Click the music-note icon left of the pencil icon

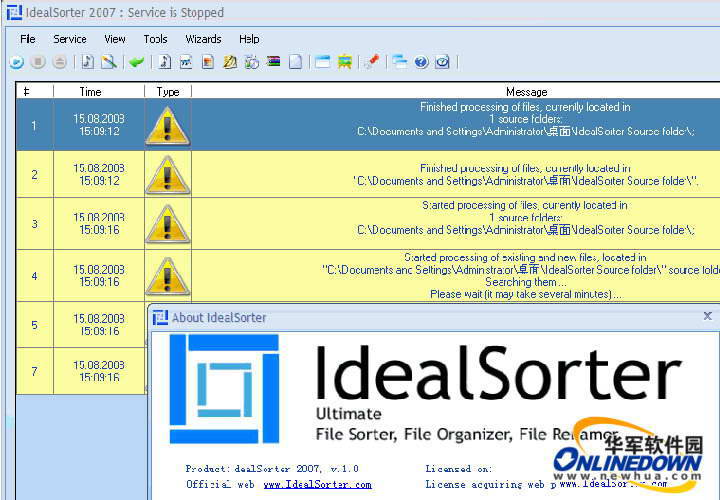(87, 62)
